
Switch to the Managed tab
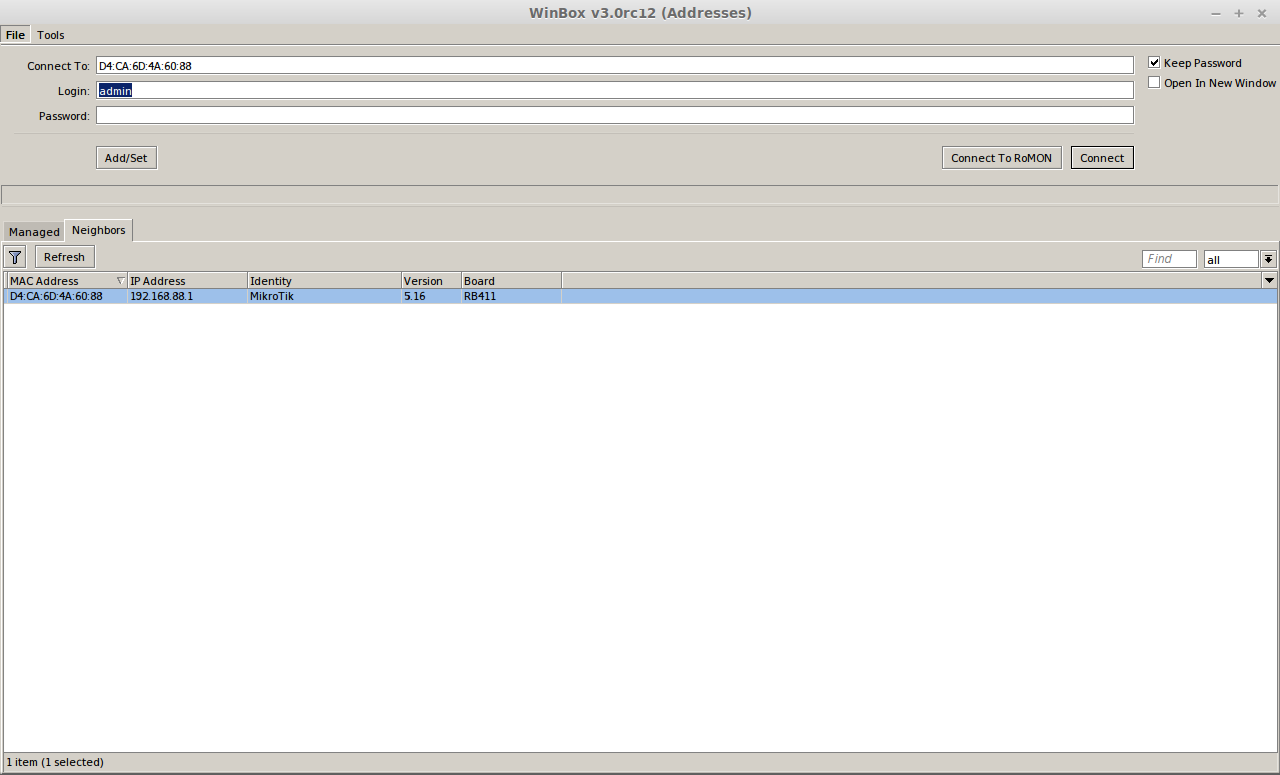point(34,232)
